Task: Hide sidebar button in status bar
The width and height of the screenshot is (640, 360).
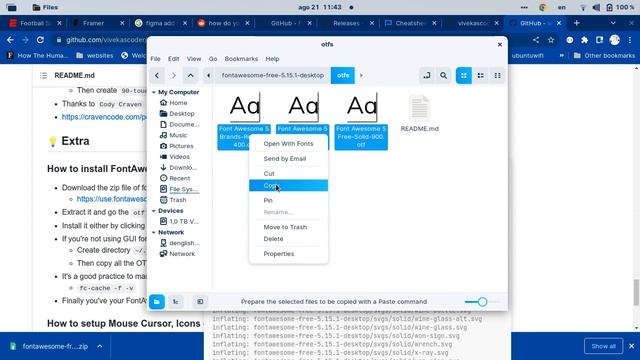Action: (x=200, y=302)
